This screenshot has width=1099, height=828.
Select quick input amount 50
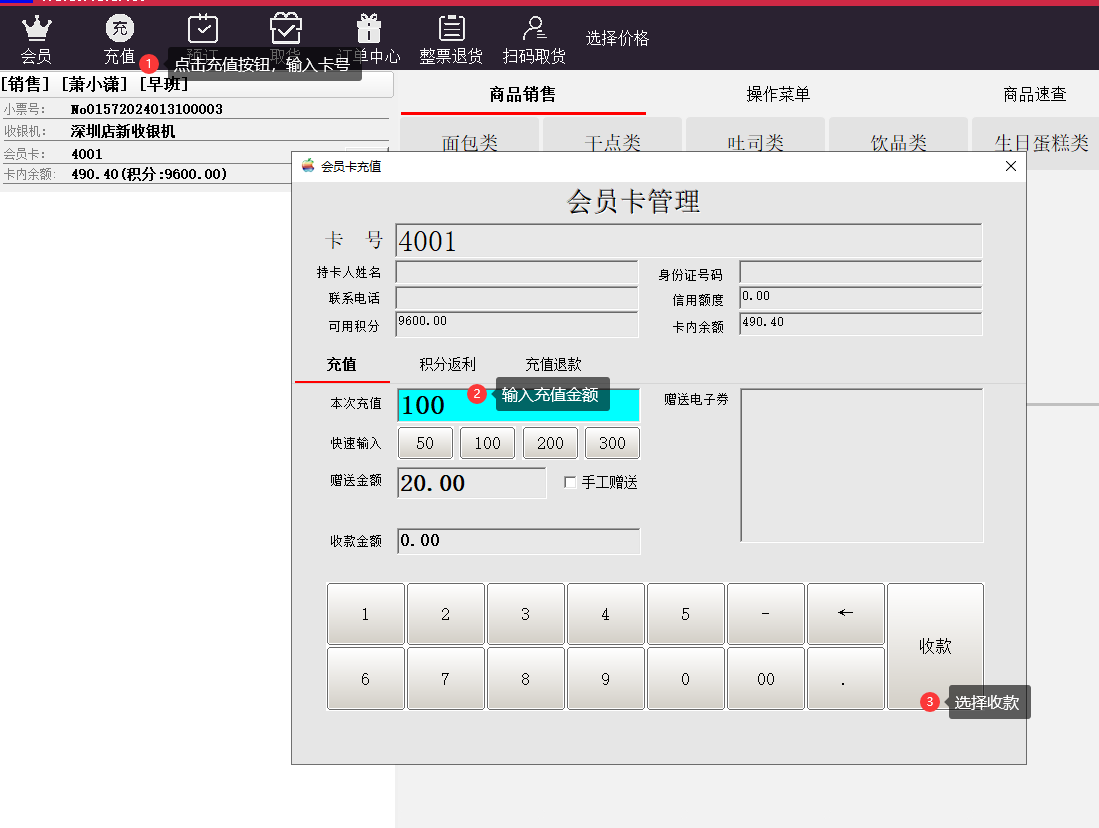(x=425, y=443)
